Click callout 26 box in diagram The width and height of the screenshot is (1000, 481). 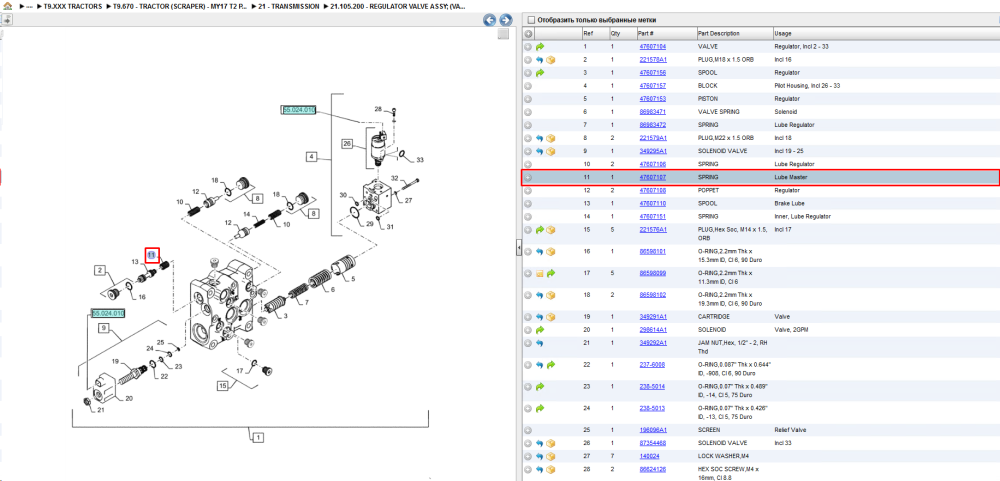click(348, 144)
